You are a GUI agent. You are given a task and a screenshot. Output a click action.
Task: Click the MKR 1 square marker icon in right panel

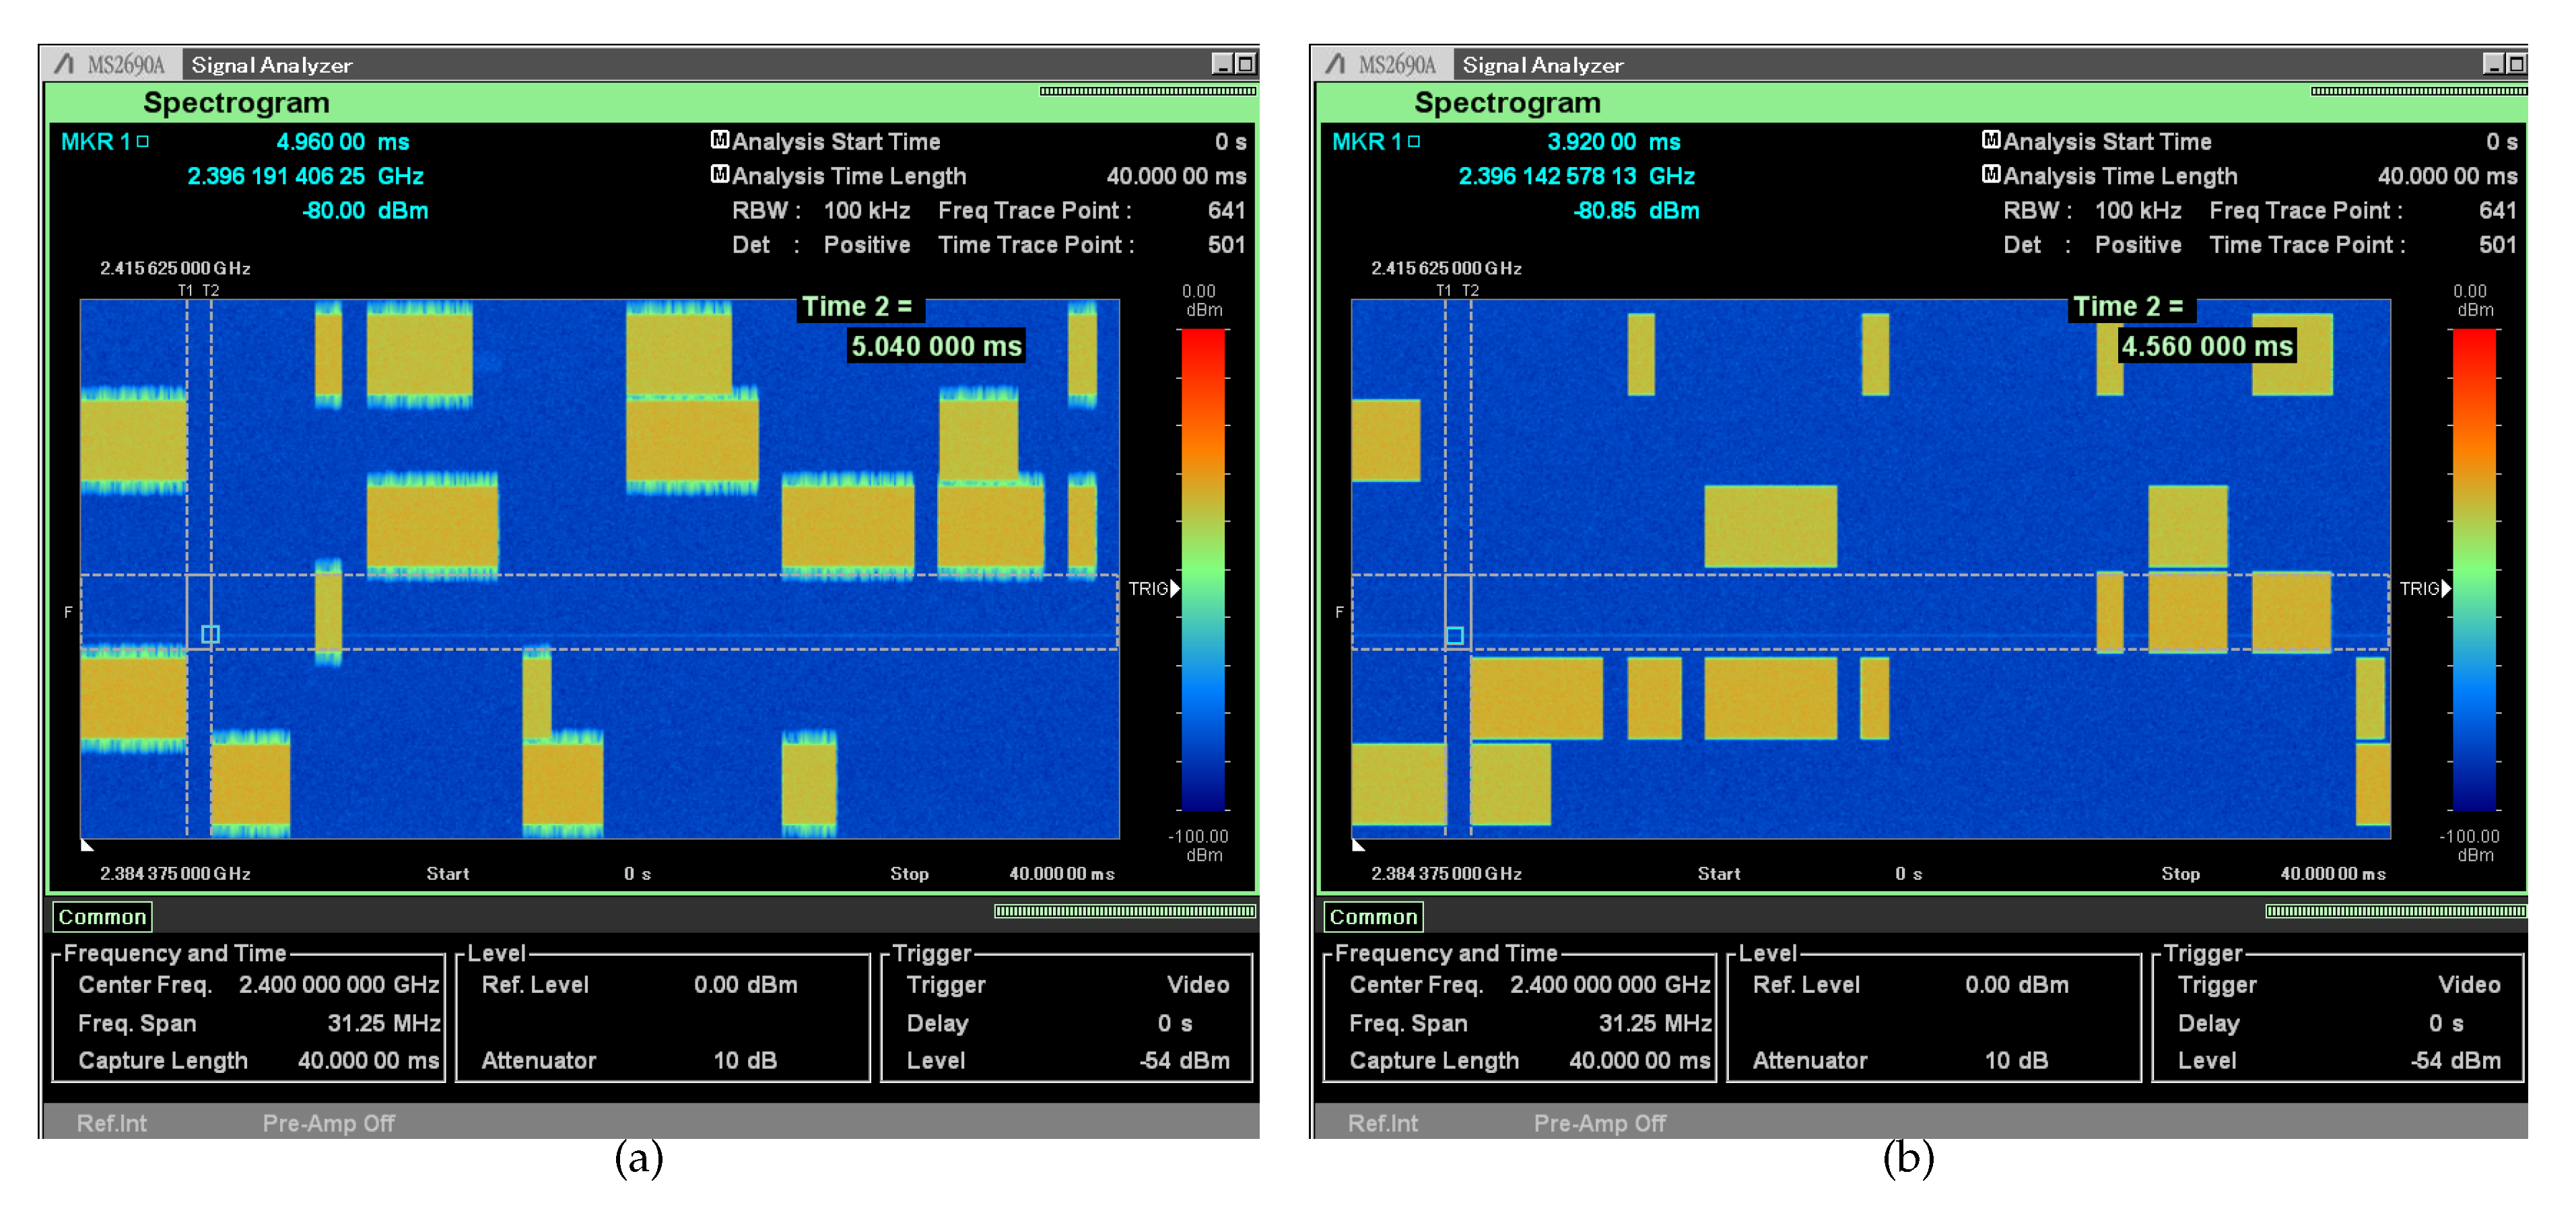click(x=1414, y=141)
